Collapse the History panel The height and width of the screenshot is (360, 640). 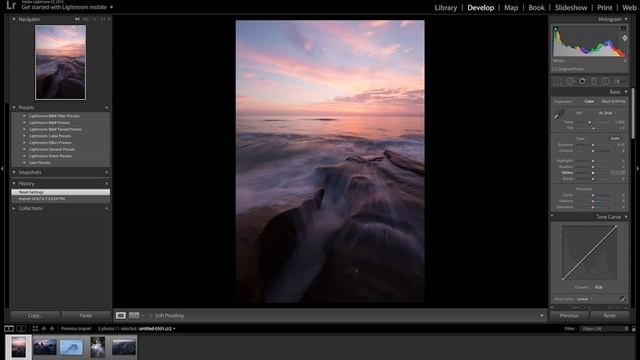coord(14,184)
